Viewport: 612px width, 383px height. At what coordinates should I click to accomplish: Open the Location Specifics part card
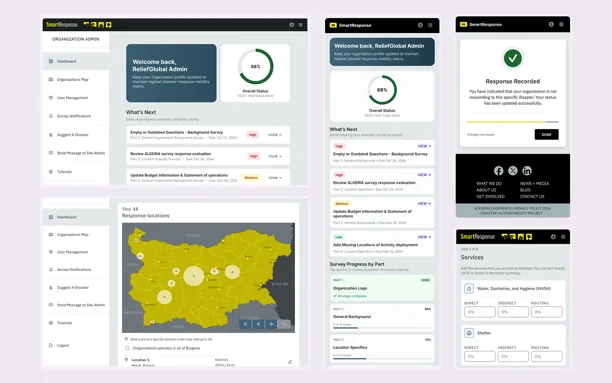click(x=382, y=348)
